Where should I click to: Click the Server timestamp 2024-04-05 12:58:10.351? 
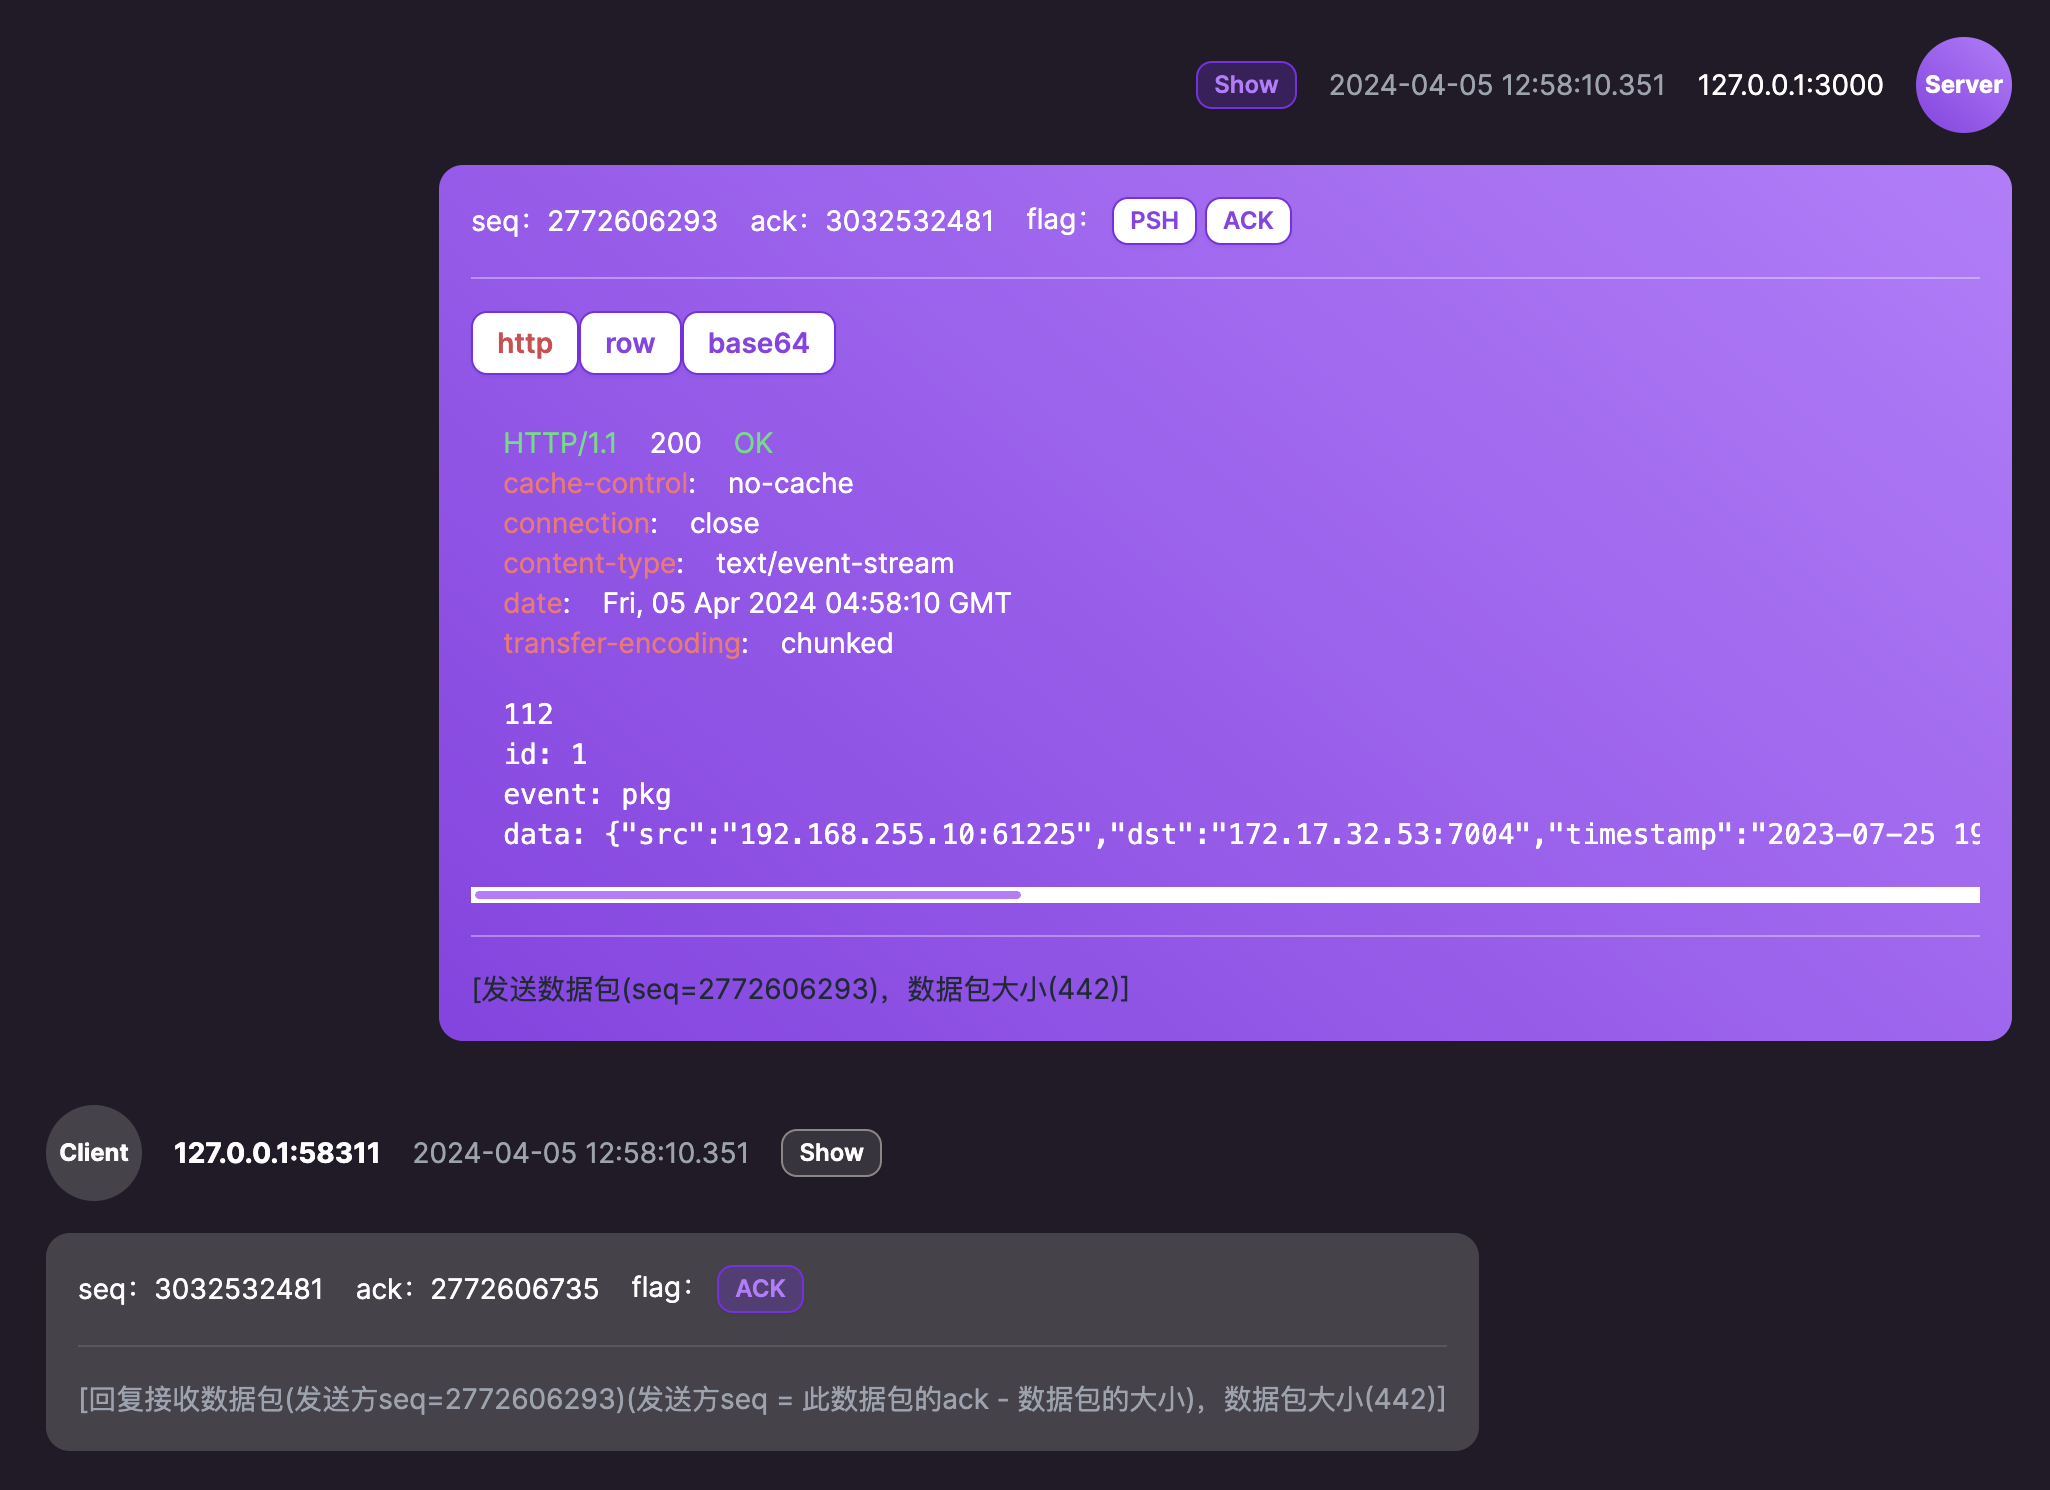[x=1497, y=85]
